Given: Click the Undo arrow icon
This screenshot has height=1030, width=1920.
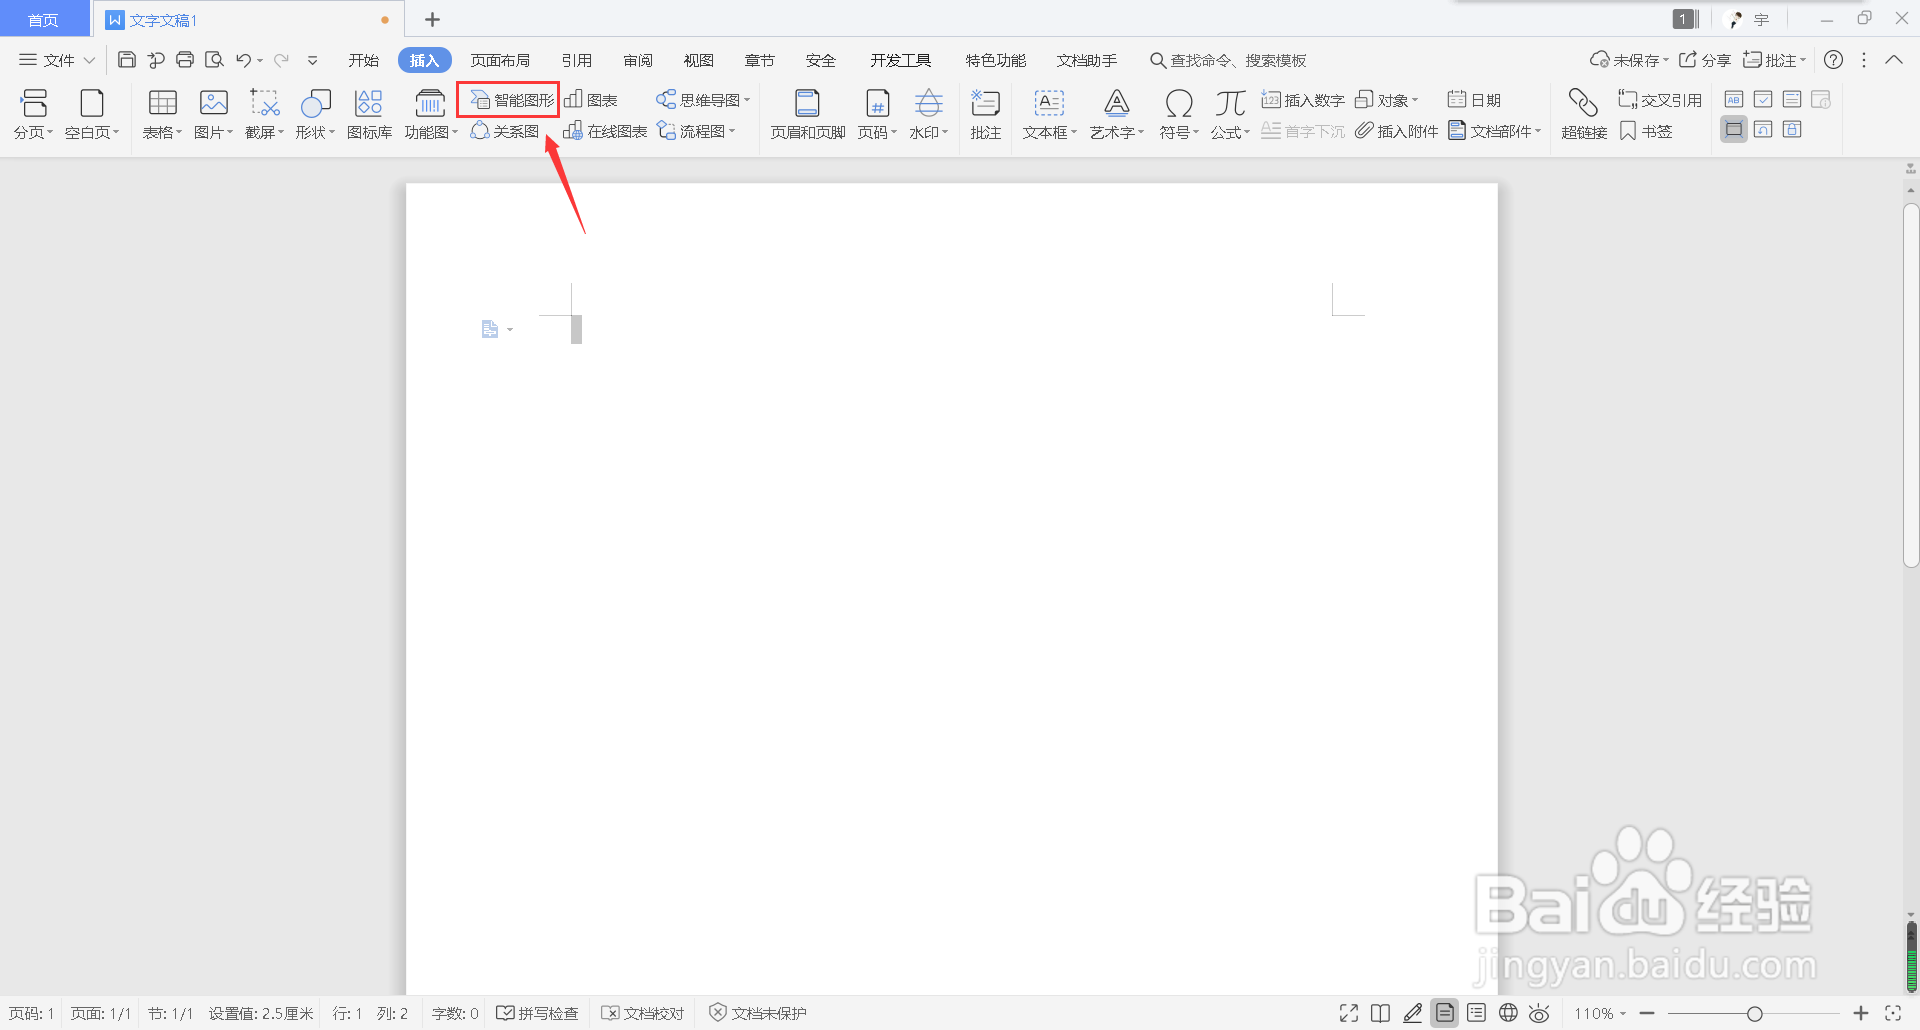Looking at the screenshot, I should point(243,60).
